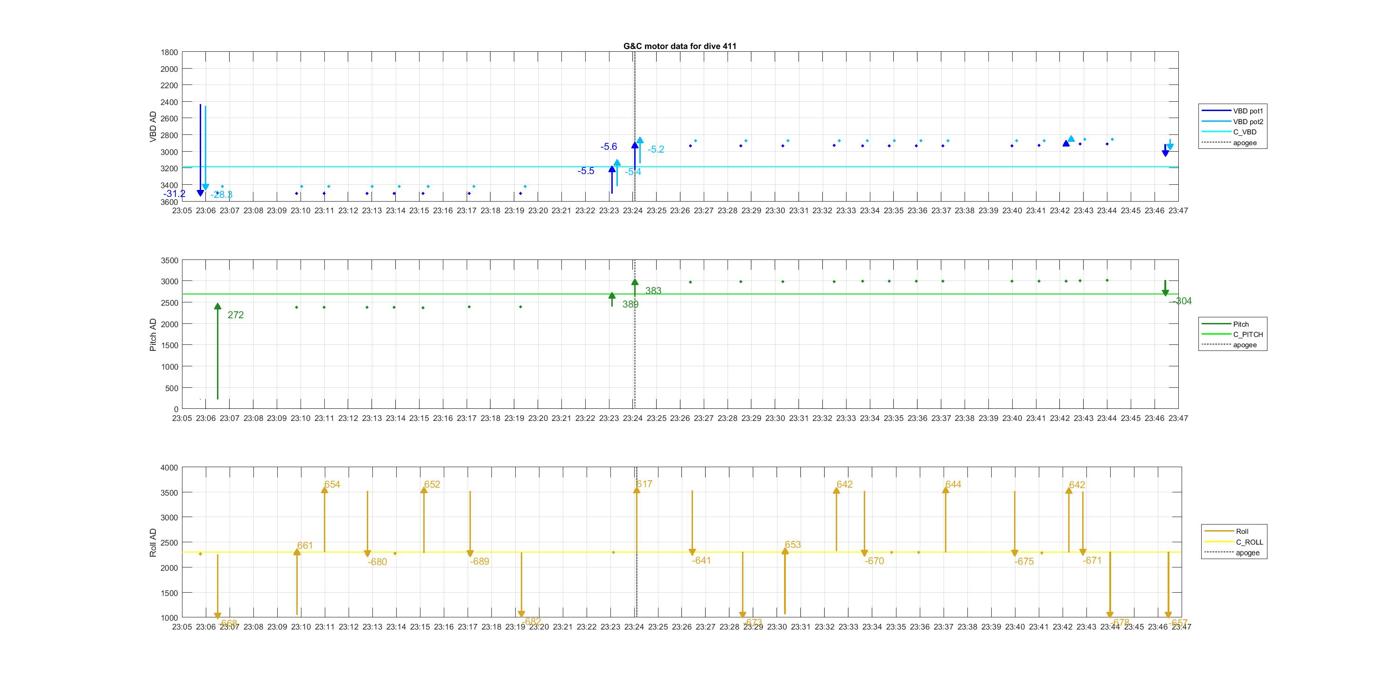Click the '-5.5' VBD data label
1400x693 pixels.
586,171
